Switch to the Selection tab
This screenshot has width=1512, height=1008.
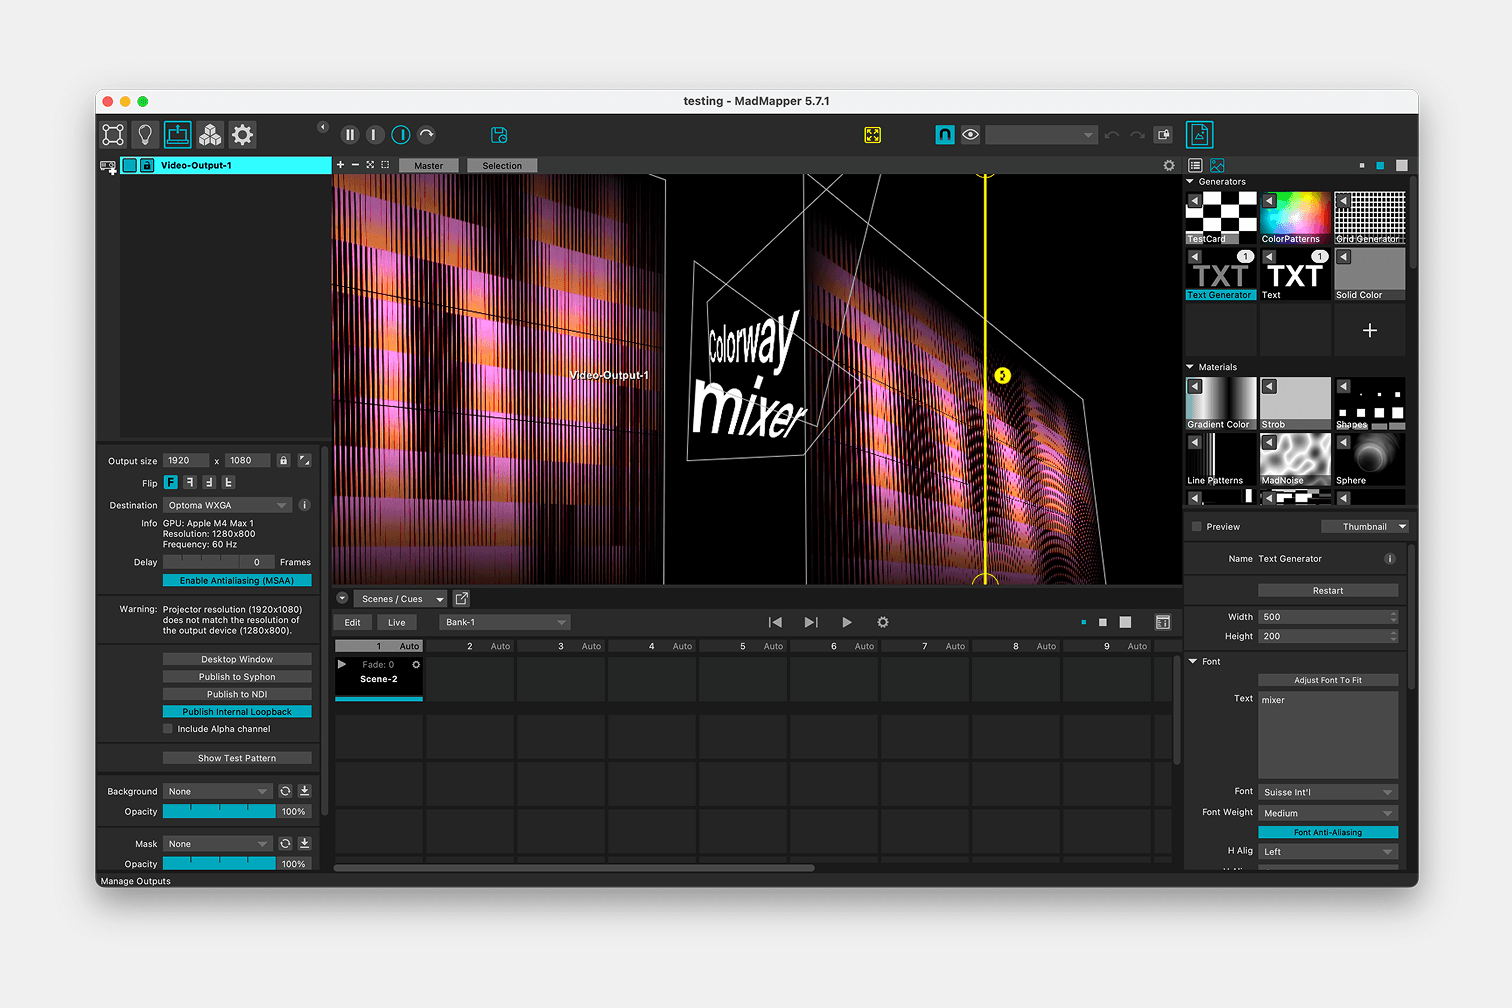pyautogui.click(x=502, y=166)
